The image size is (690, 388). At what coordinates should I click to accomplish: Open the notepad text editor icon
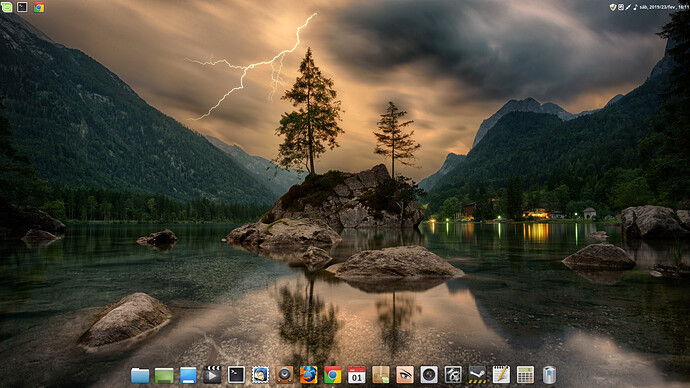[x=501, y=375]
